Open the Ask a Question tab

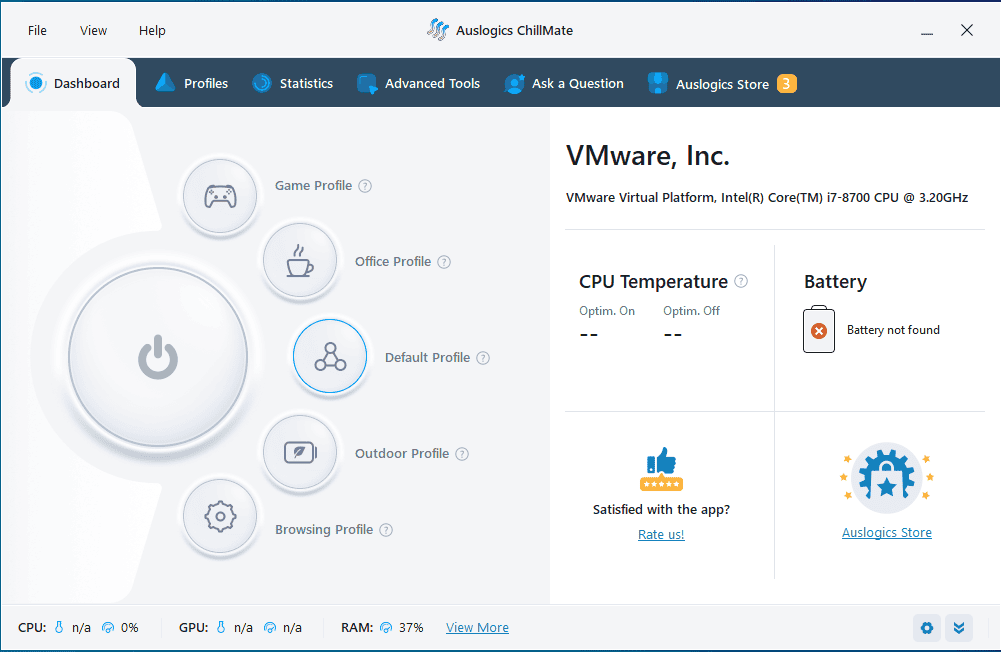pos(564,83)
